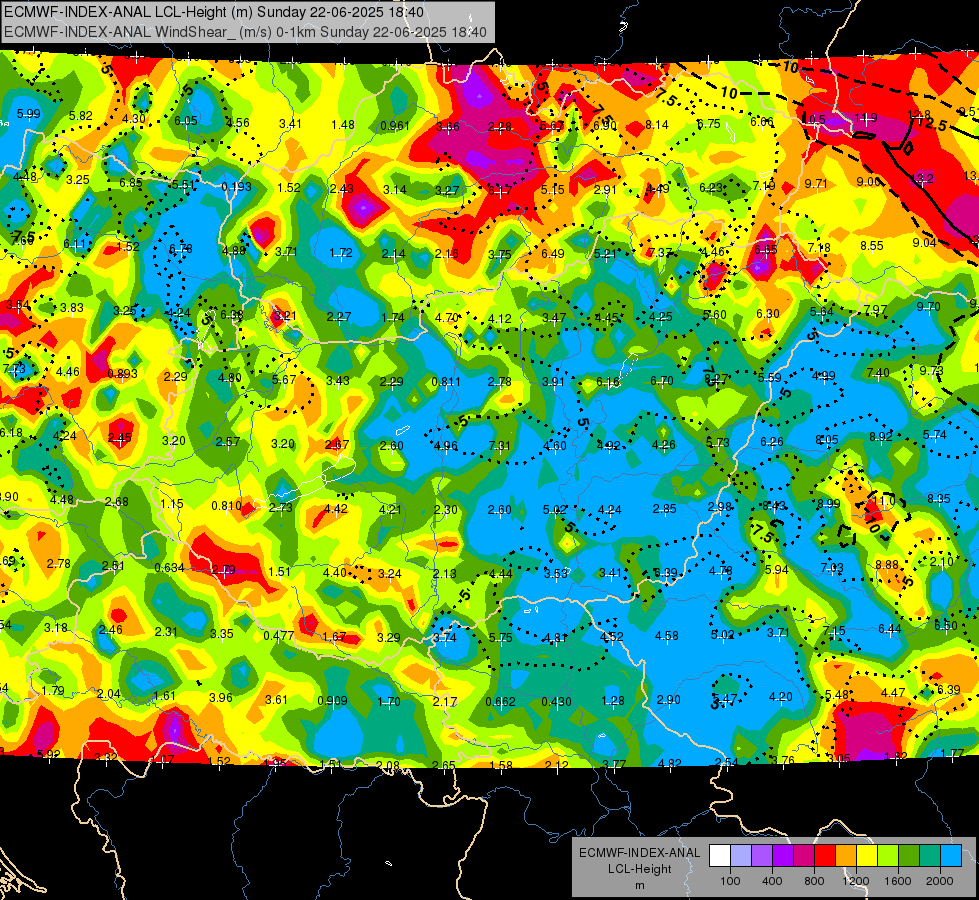
Task: Click the wind shear value 6.44
Action: tap(890, 628)
